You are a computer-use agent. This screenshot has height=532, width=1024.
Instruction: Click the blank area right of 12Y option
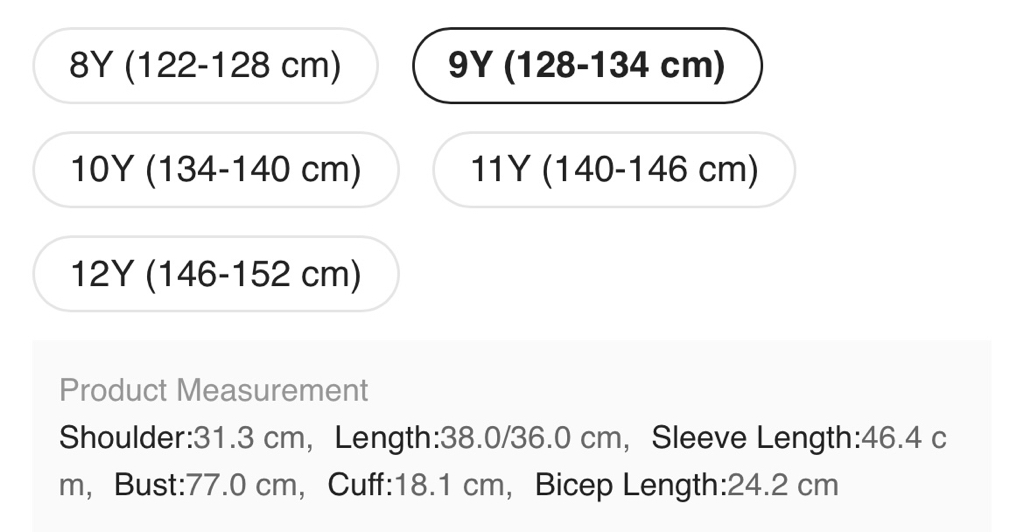pyautogui.click(x=700, y=274)
